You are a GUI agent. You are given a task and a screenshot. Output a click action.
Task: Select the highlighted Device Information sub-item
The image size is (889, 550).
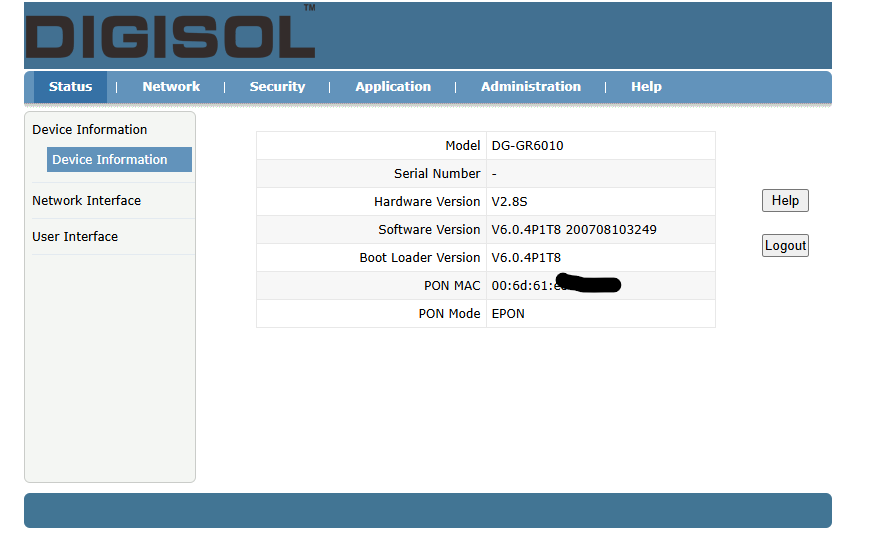click(119, 159)
